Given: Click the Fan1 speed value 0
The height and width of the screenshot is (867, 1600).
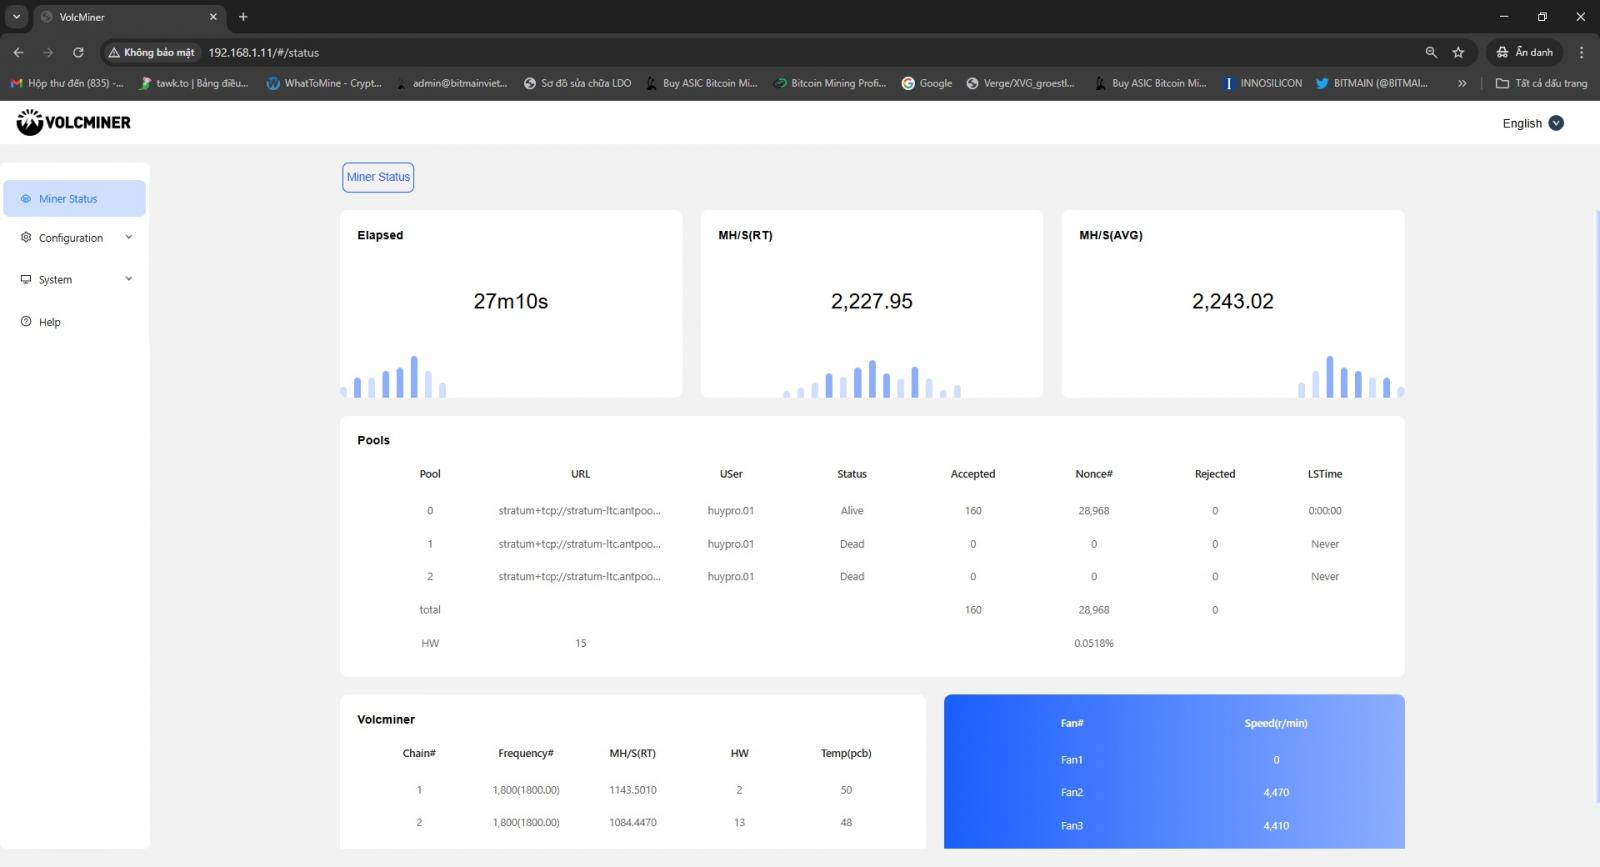Looking at the screenshot, I should tap(1276, 760).
